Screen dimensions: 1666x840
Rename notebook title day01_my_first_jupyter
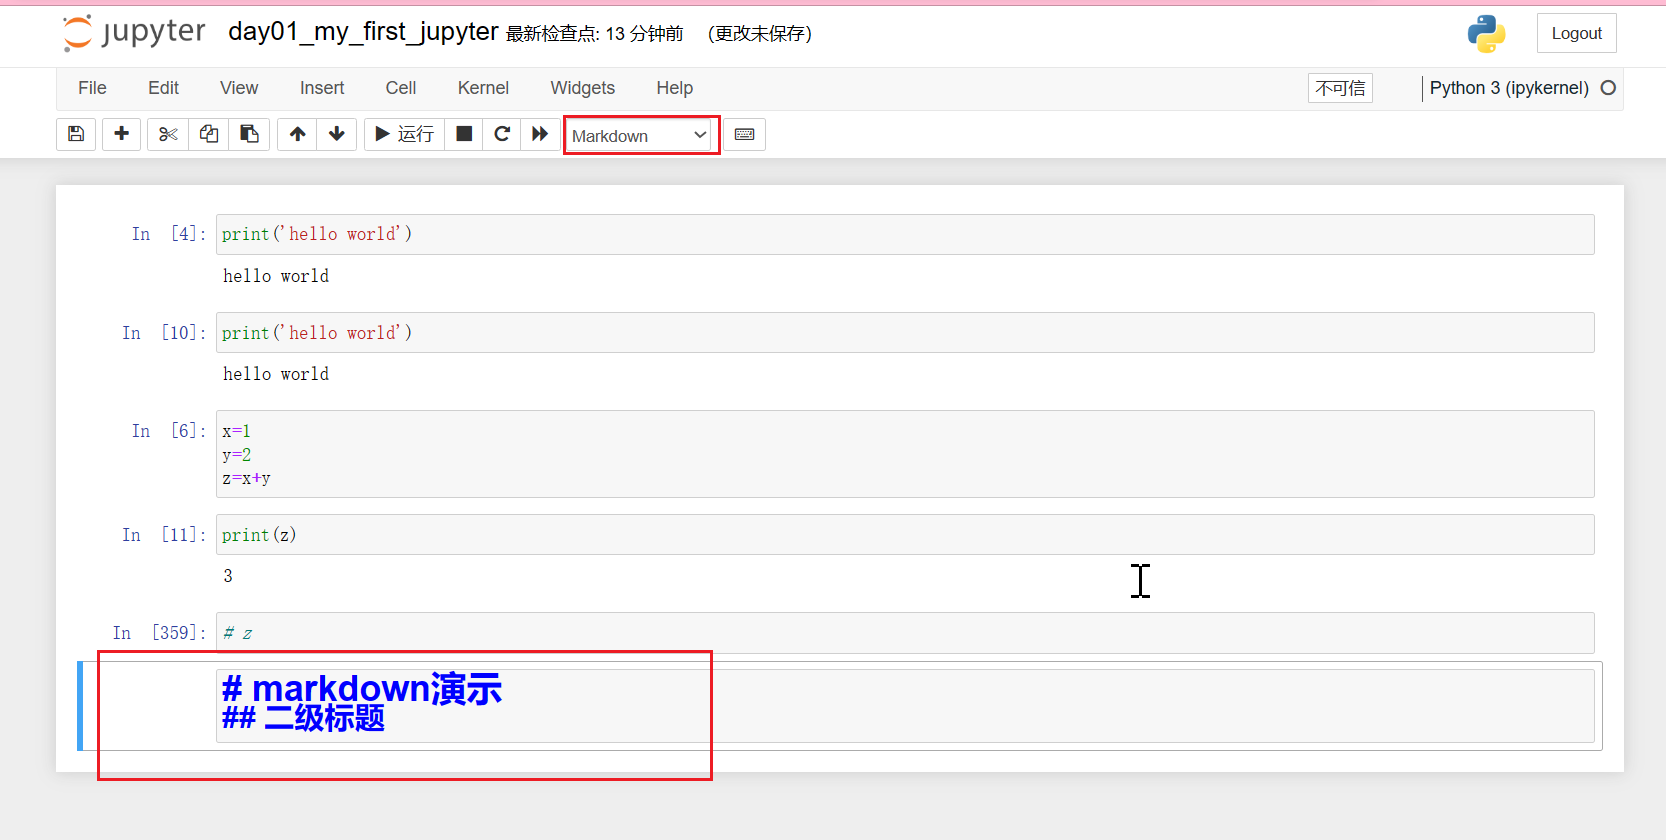pos(363,32)
